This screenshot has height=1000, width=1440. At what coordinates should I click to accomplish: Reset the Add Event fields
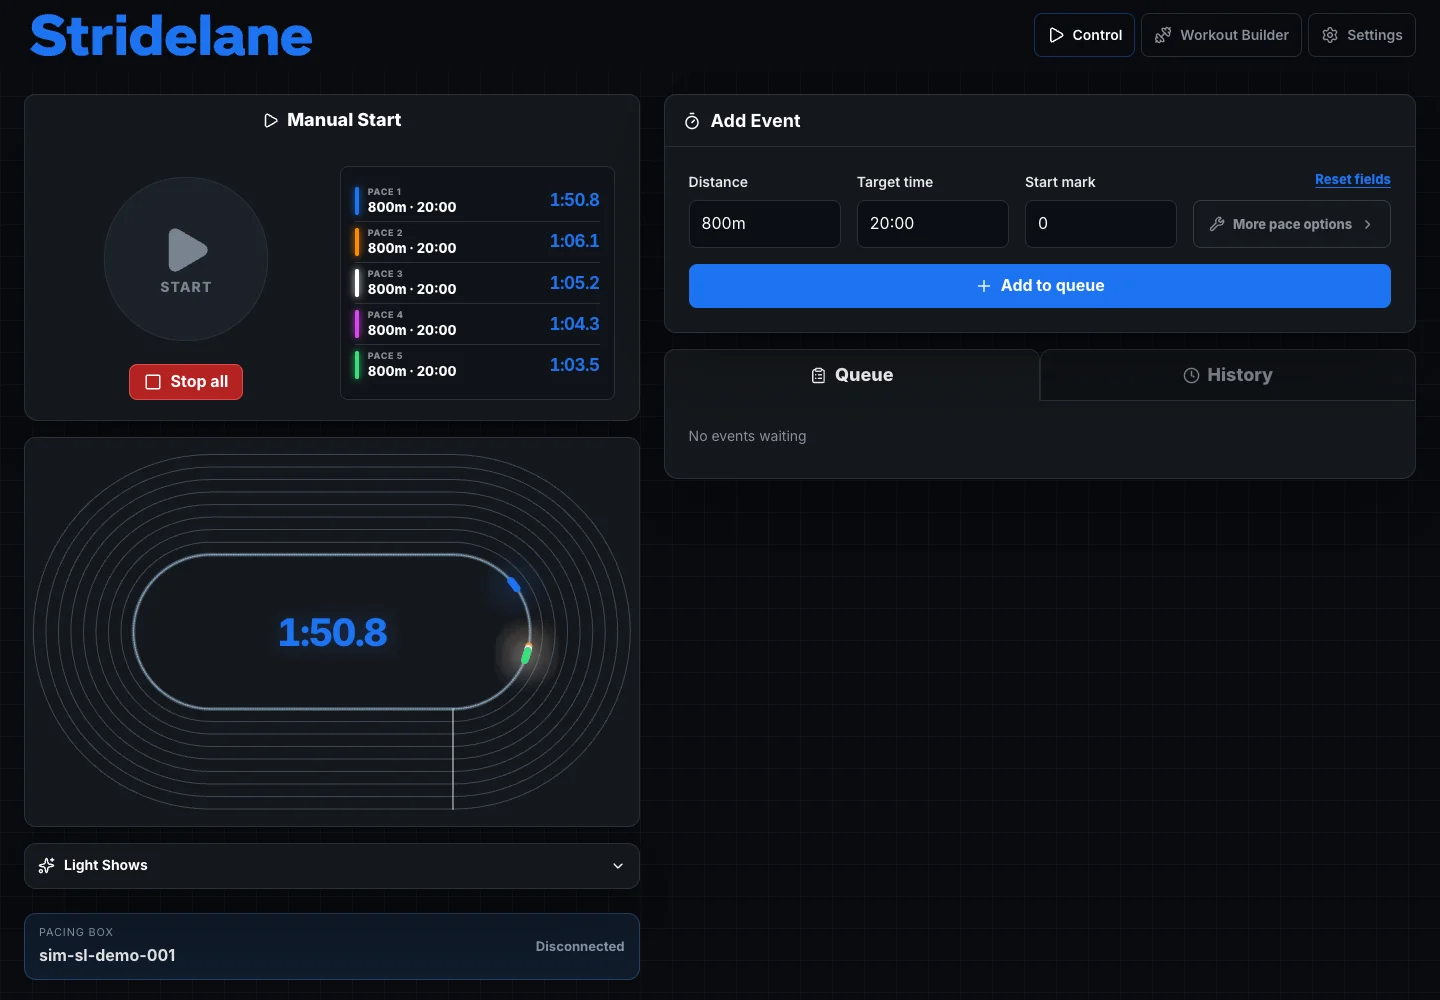(x=1353, y=180)
